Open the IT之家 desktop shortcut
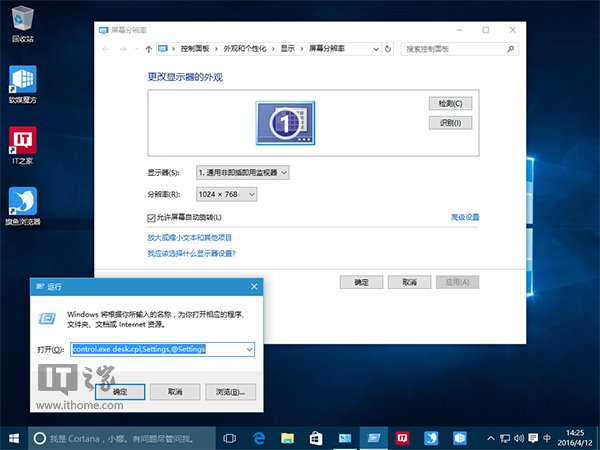This screenshot has height=450, width=600. coord(23,146)
